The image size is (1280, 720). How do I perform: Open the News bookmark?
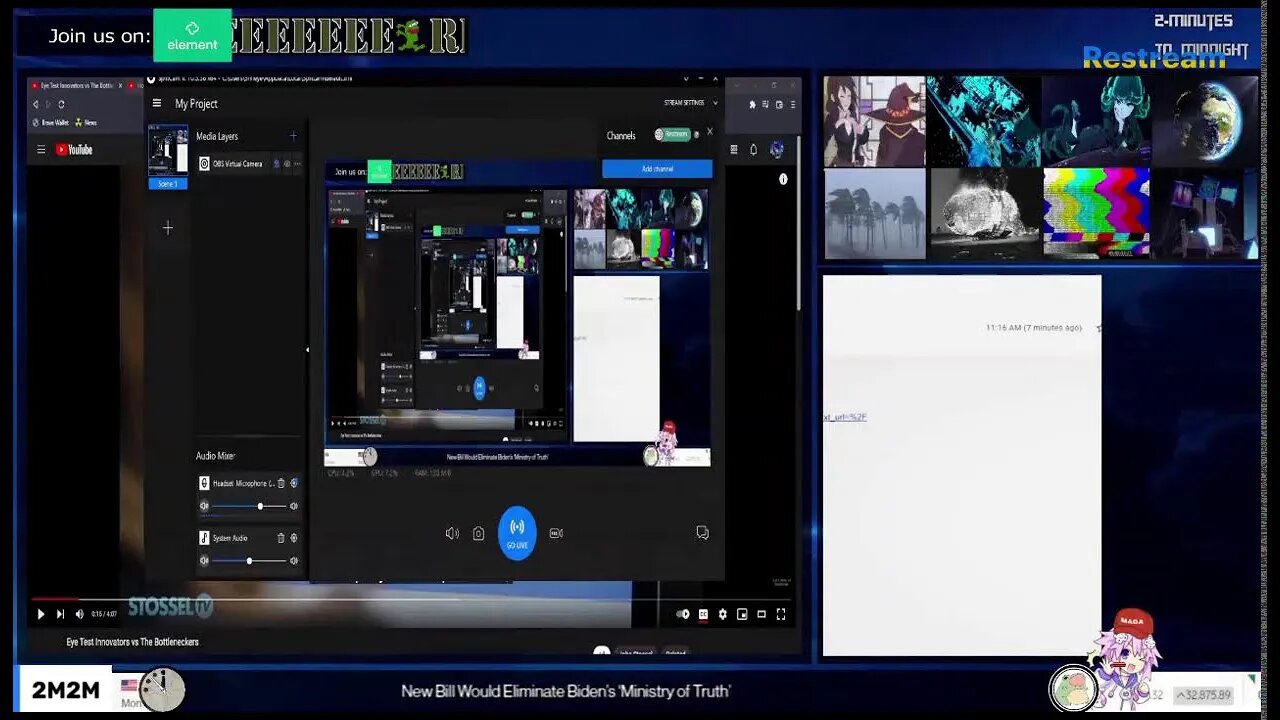tap(86, 122)
